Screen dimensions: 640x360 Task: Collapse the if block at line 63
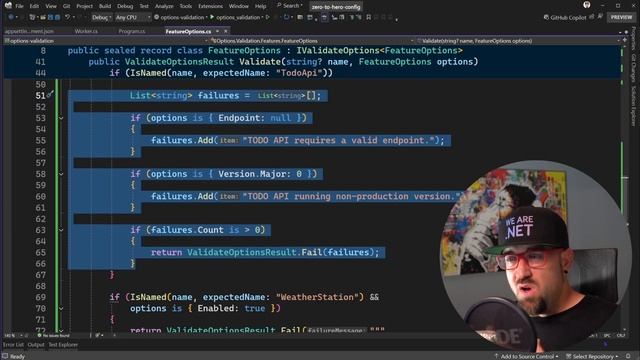click(x=61, y=230)
